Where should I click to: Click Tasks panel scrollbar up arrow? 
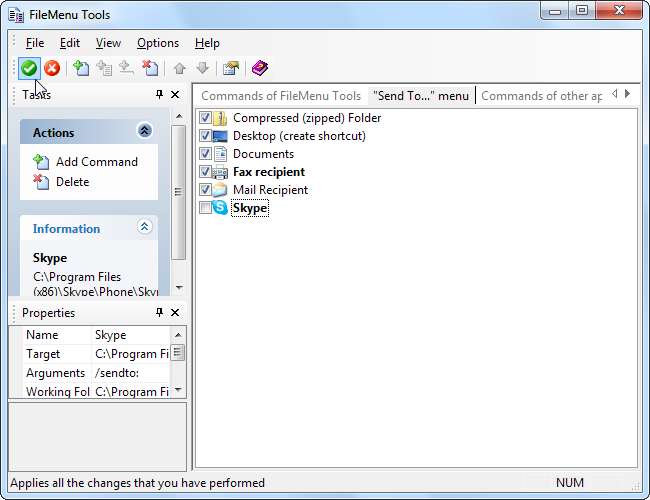click(179, 117)
